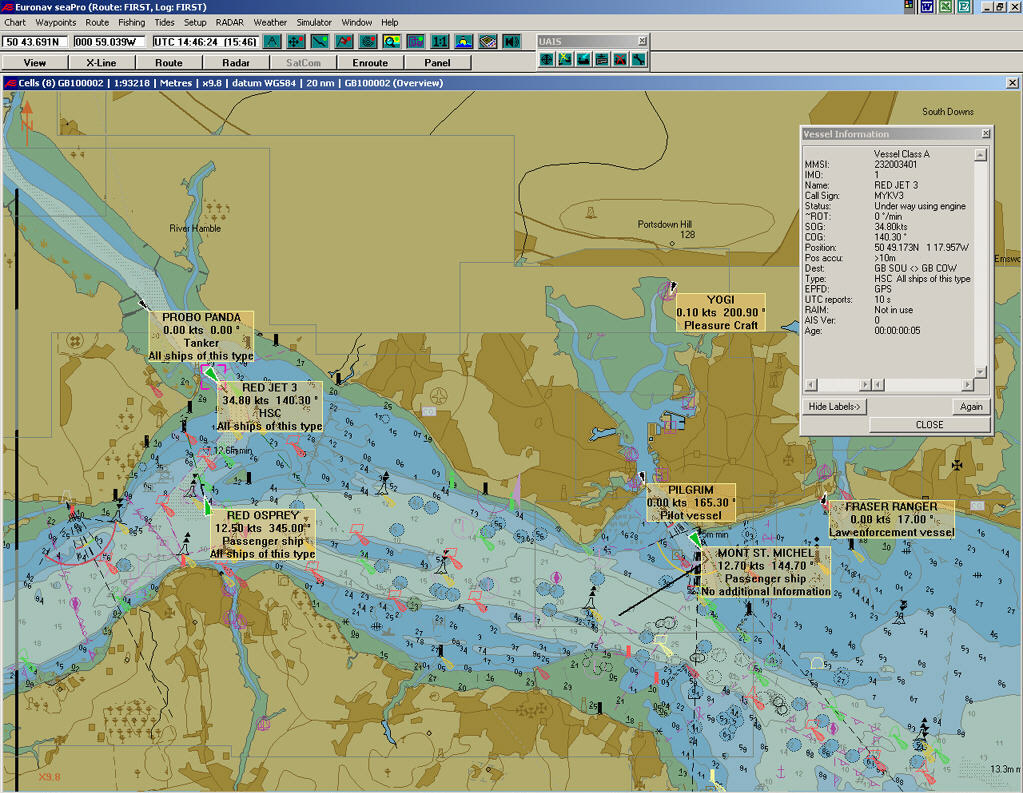The width and height of the screenshot is (1023, 793).
Task: Click the yellow cross vessel icon in UAIS toolbar
Action: coord(565,59)
